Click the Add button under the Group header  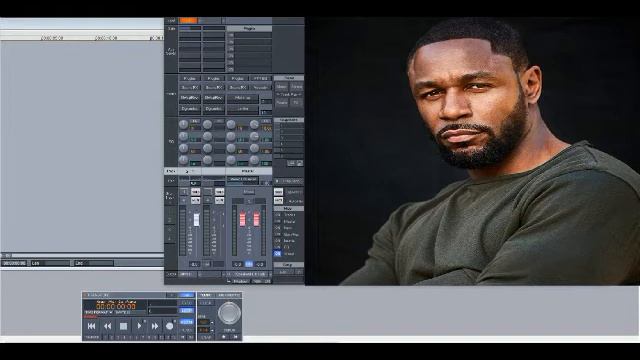click(283, 272)
